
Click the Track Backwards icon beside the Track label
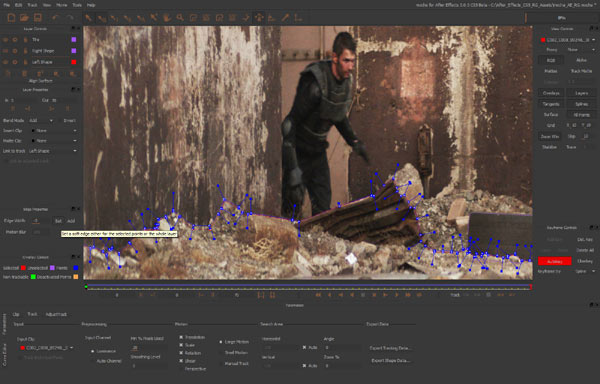[x=466, y=295]
